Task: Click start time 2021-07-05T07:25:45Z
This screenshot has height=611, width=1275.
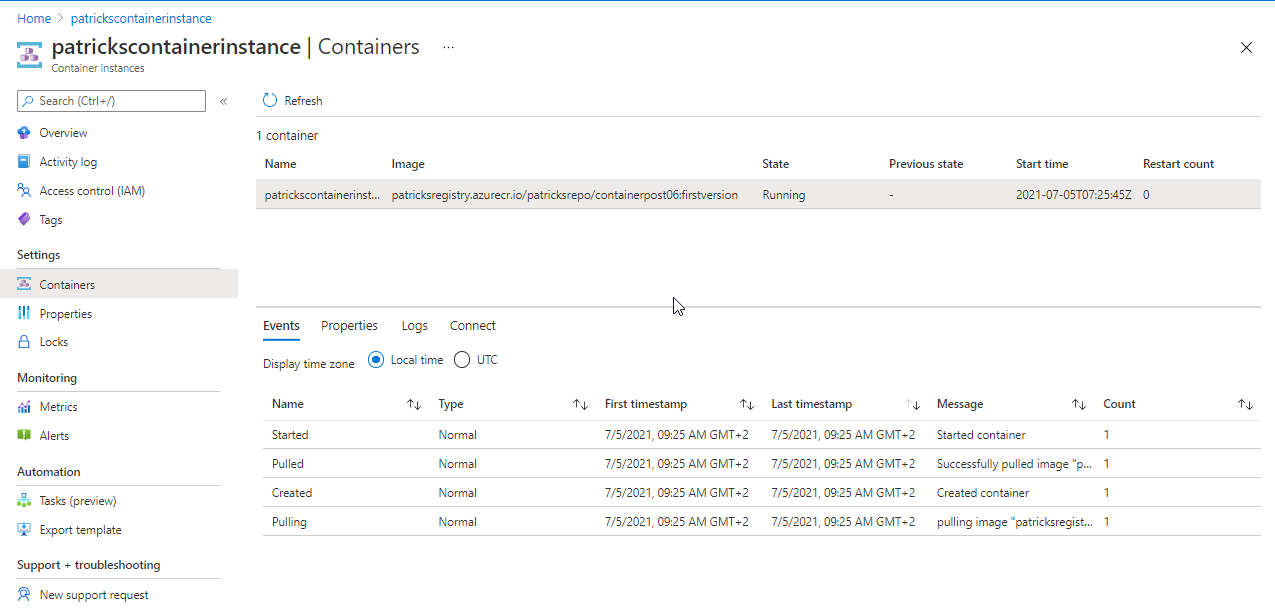Action: 1074,195
